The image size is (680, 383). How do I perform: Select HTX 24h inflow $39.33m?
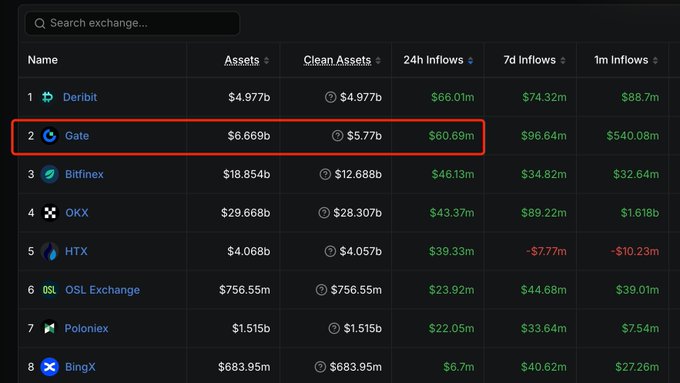tap(451, 251)
